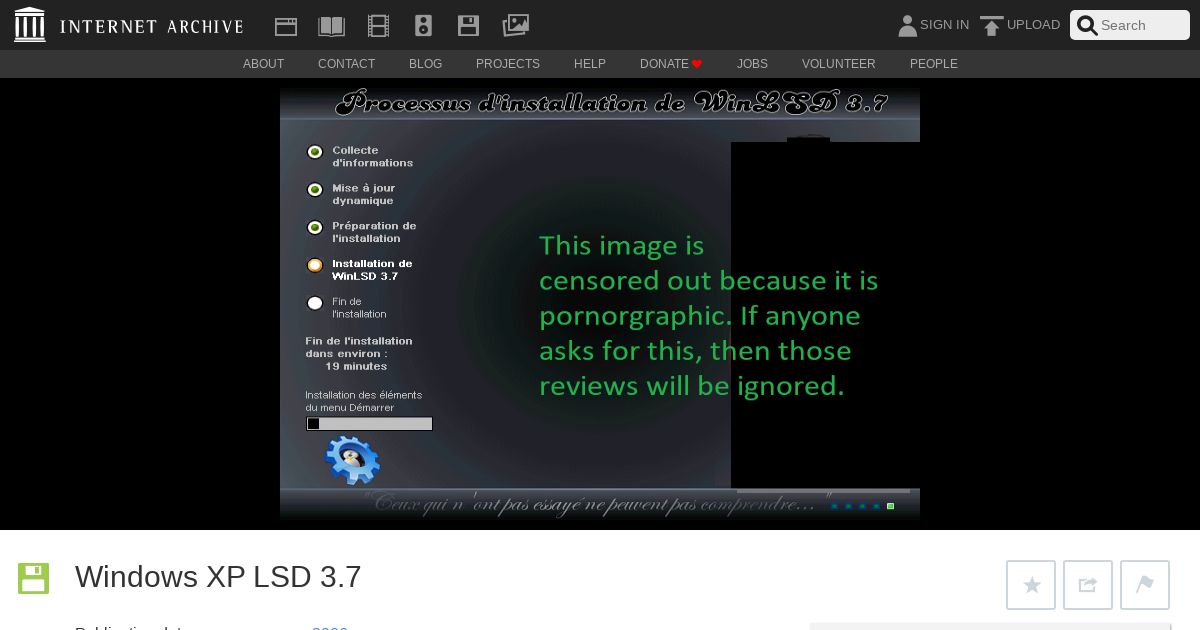This screenshot has width=1200, height=630.
Task: Open the JOBS menu item
Action: 752,64
